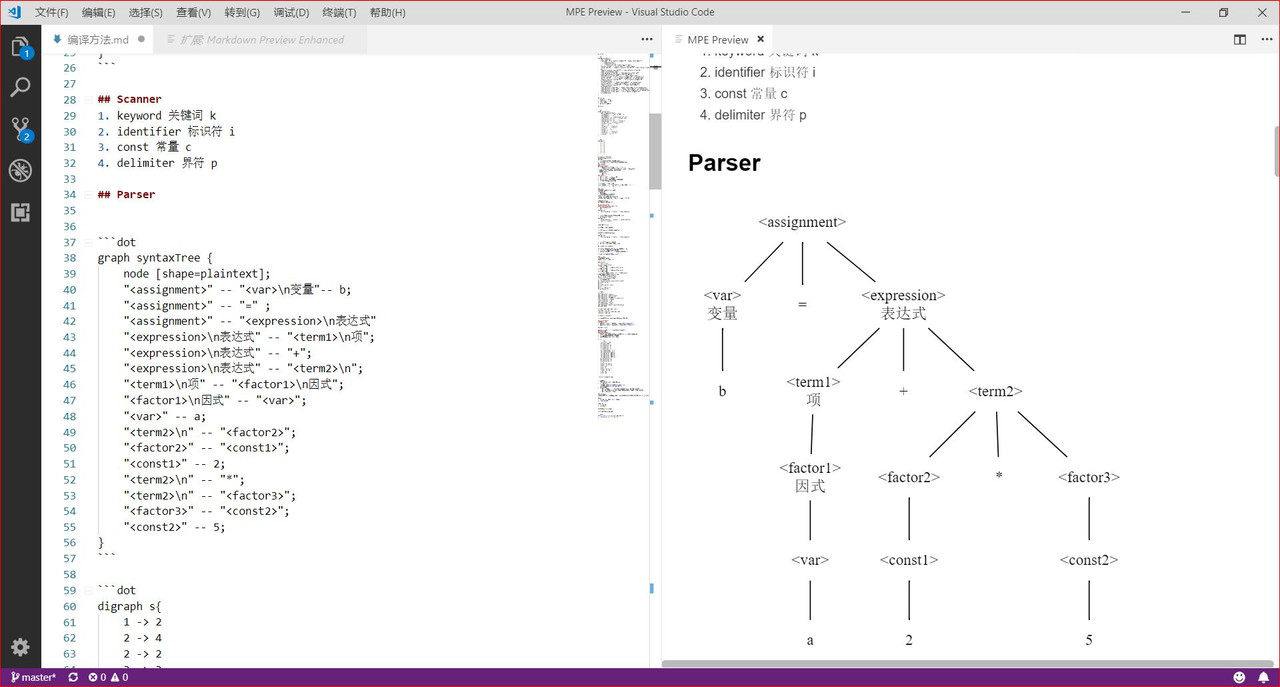Click '"<const2>" -- 5;' code line
The height and width of the screenshot is (687, 1280).
[174, 527]
